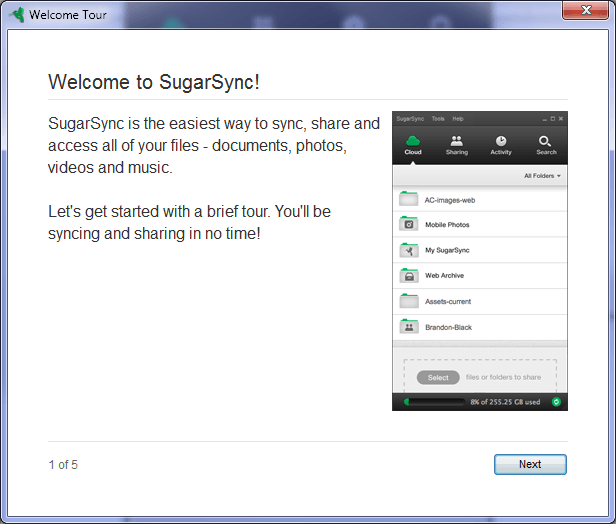
Task: Open the Tools menu in preview
Action: [438, 119]
